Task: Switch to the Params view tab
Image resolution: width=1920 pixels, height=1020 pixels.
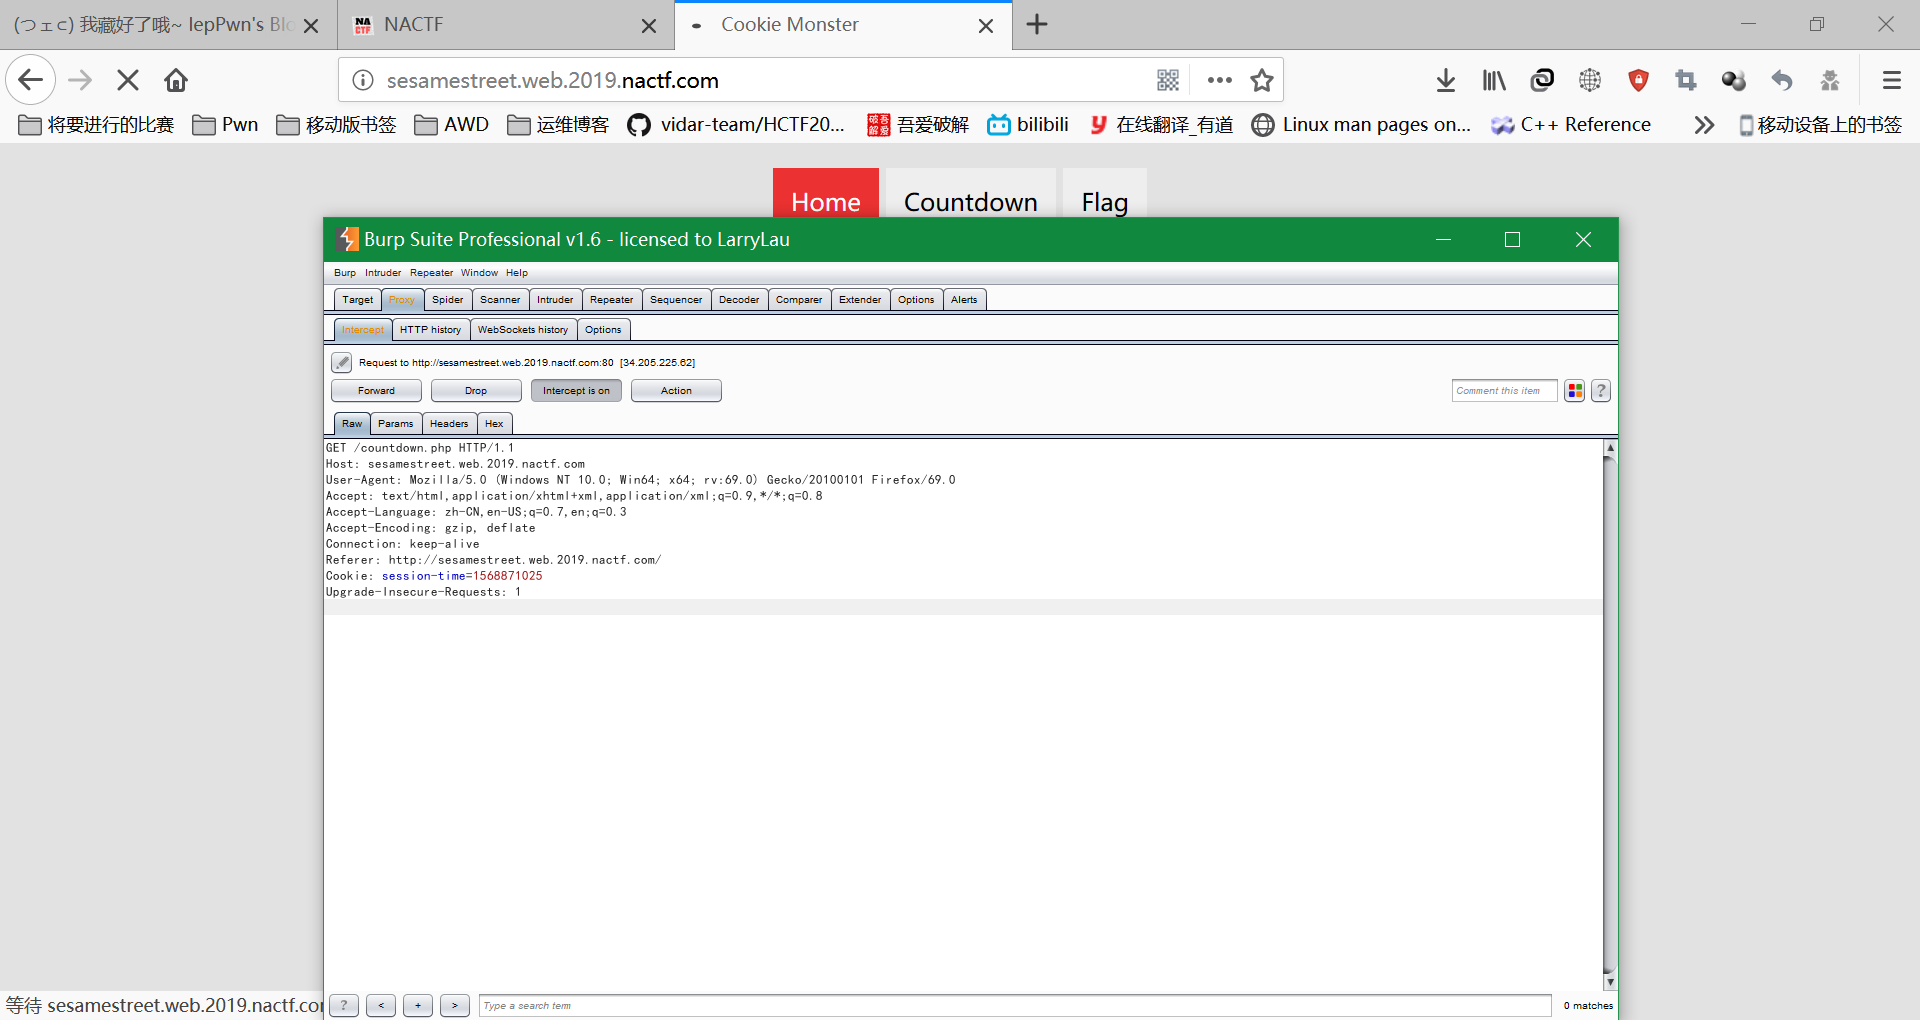Action: (x=396, y=424)
